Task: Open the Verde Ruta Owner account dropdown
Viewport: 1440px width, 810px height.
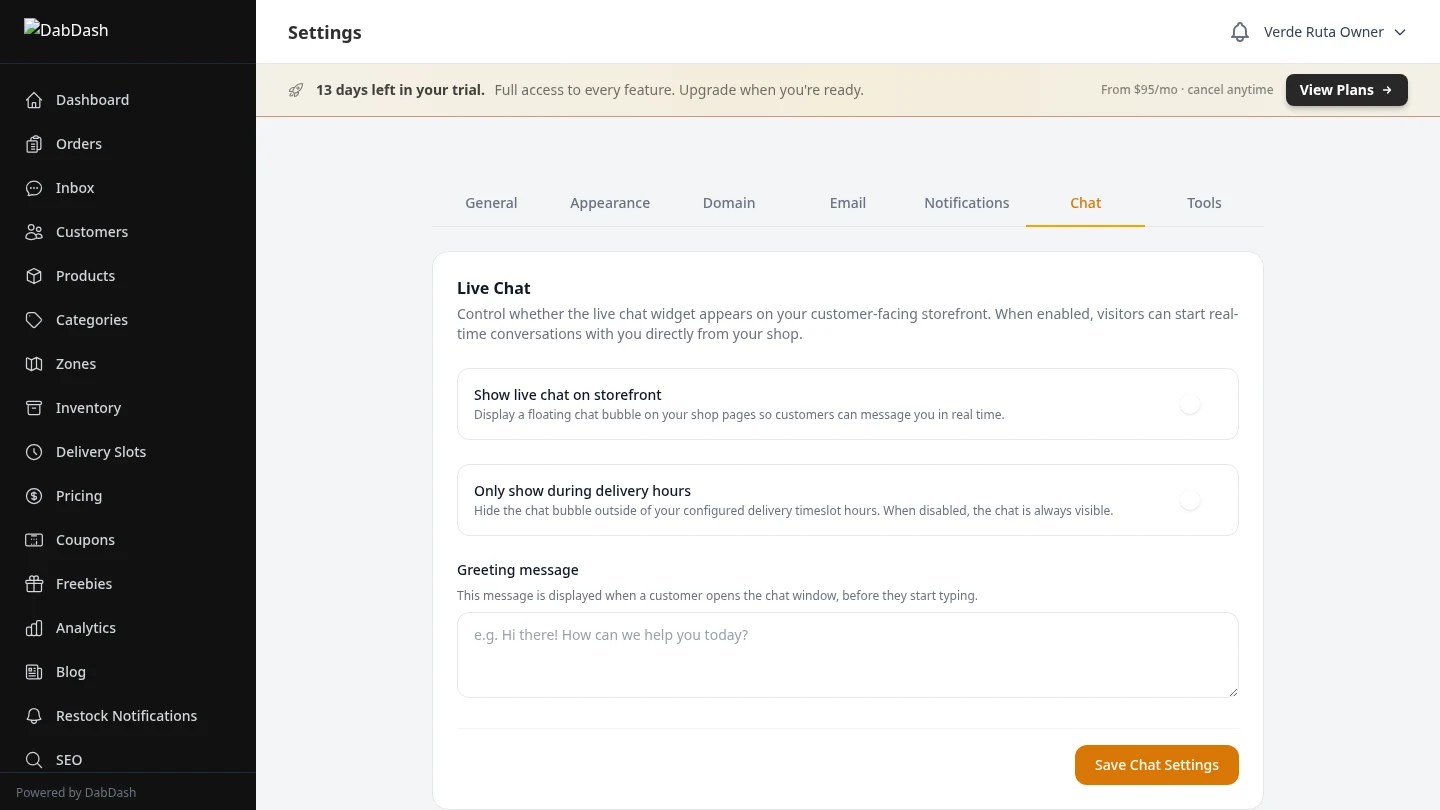Action: 1324,31
